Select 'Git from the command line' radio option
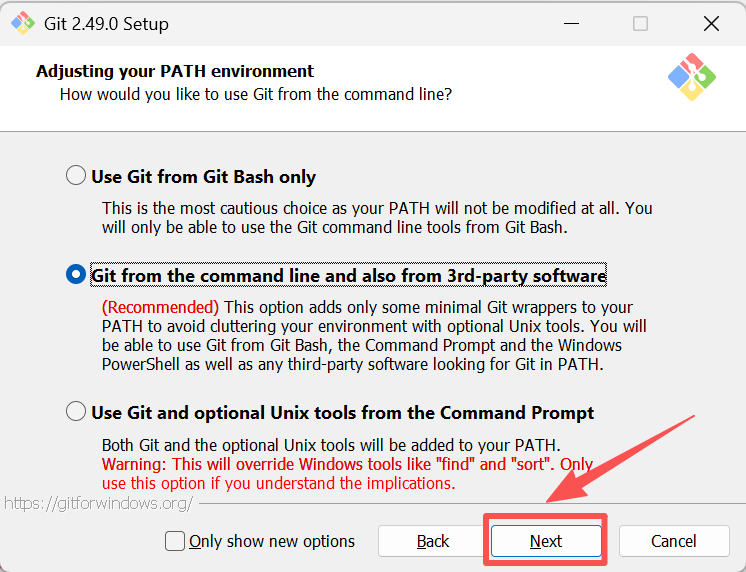This screenshot has height=572, width=746. pos(76,275)
